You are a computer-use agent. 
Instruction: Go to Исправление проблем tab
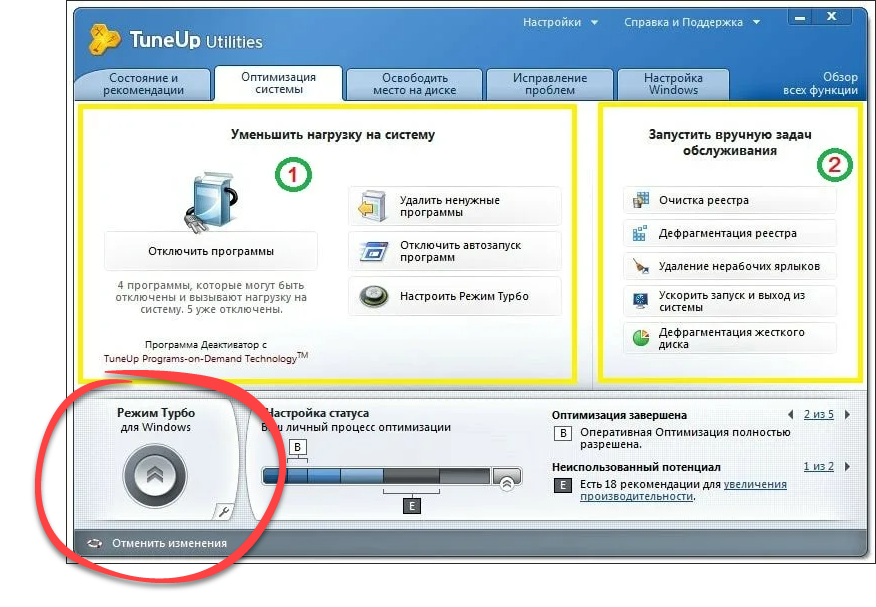point(550,84)
